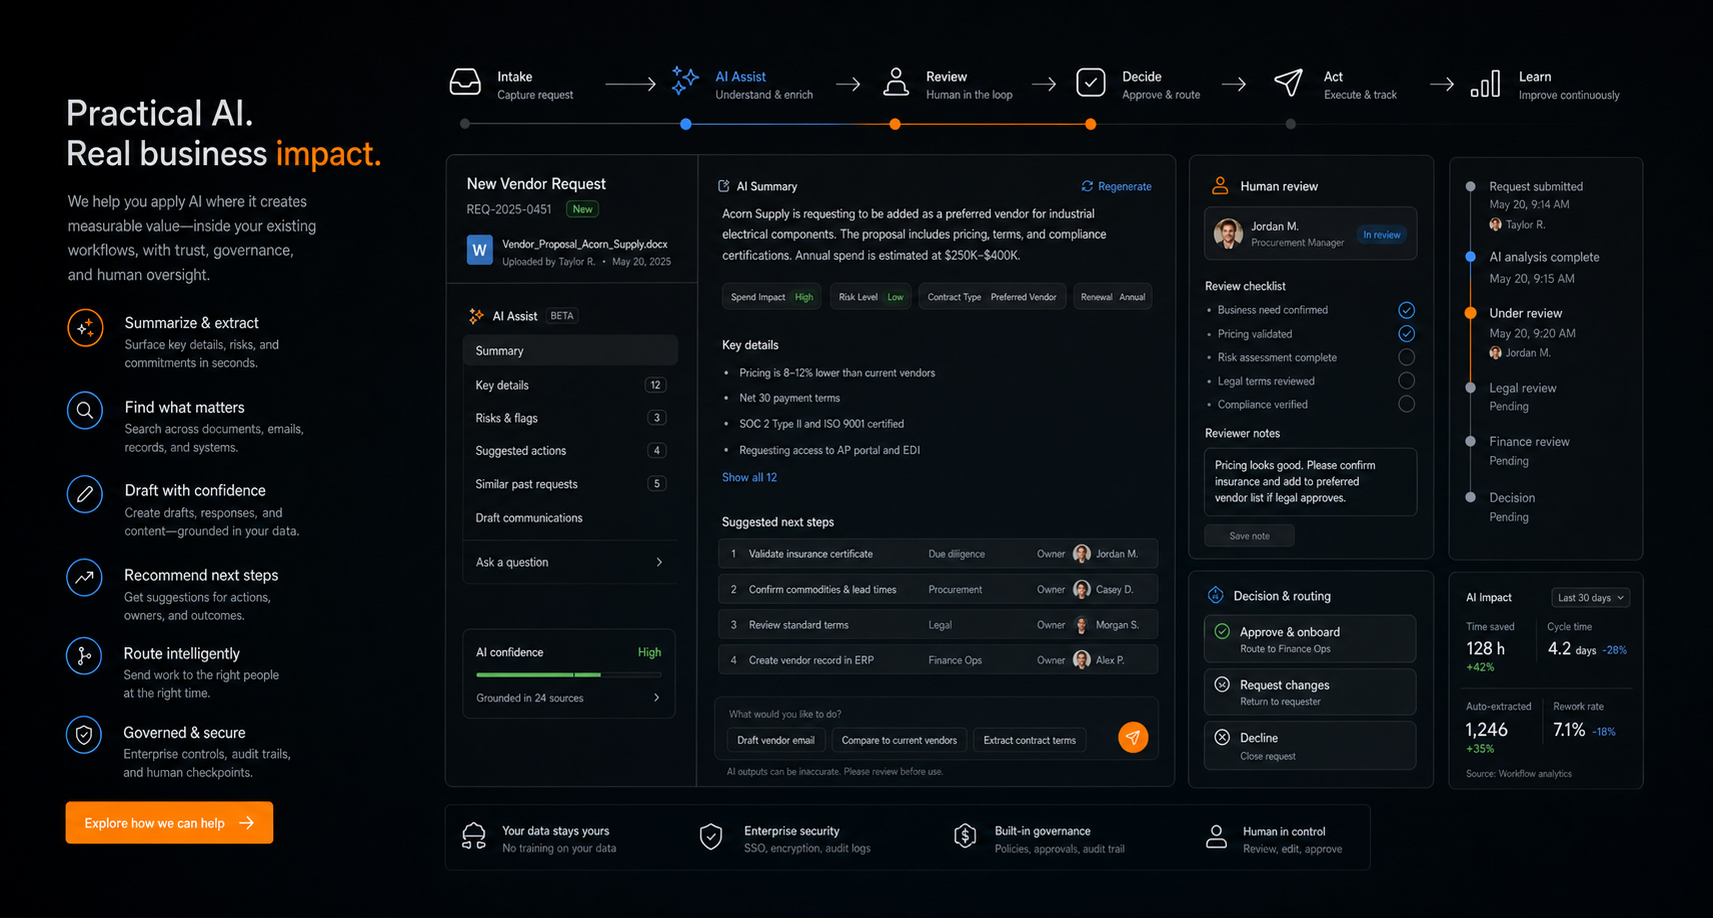1713x918 pixels.
Task: Click Compare to current vendors button
Action: (899, 740)
